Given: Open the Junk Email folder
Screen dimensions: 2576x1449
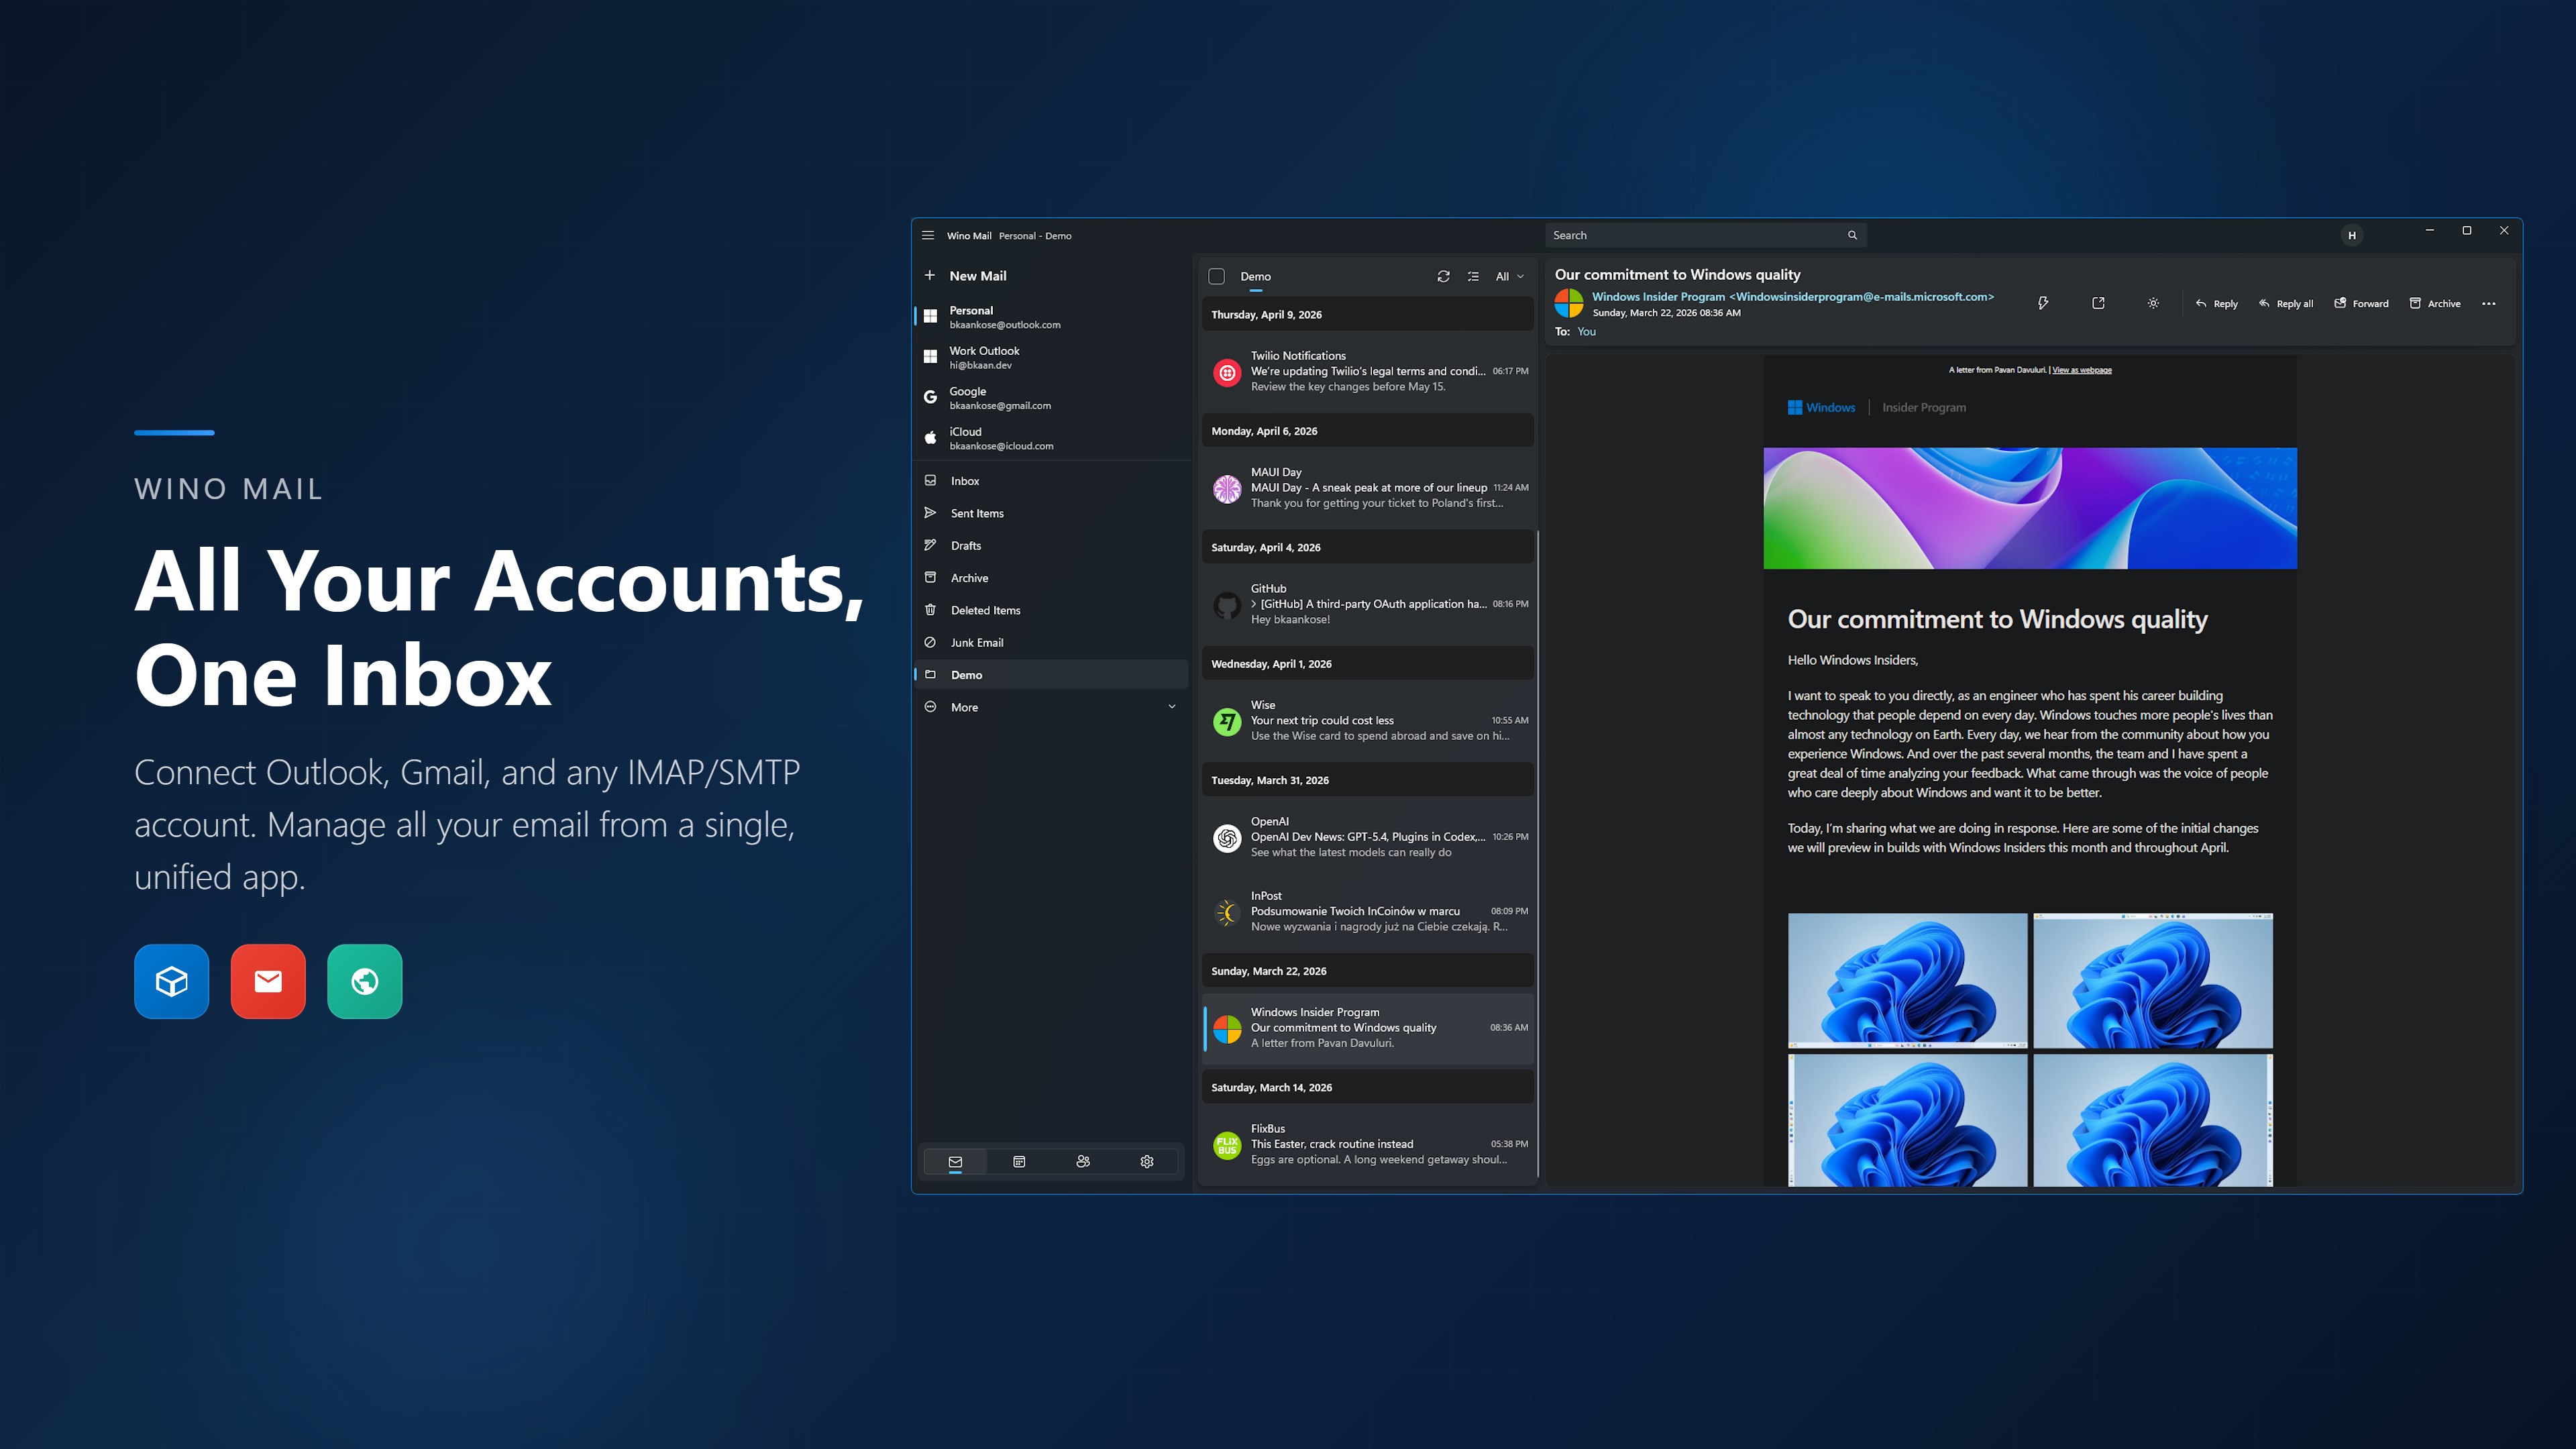Looking at the screenshot, I should pyautogui.click(x=1052, y=643).
